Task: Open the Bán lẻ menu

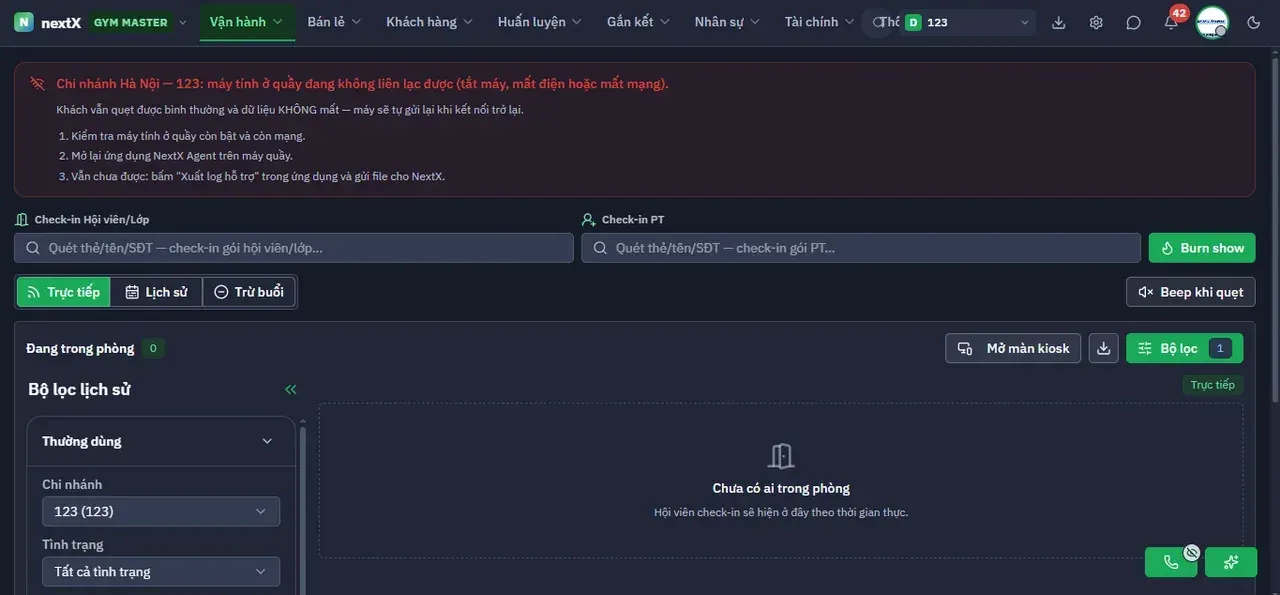Action: [334, 22]
